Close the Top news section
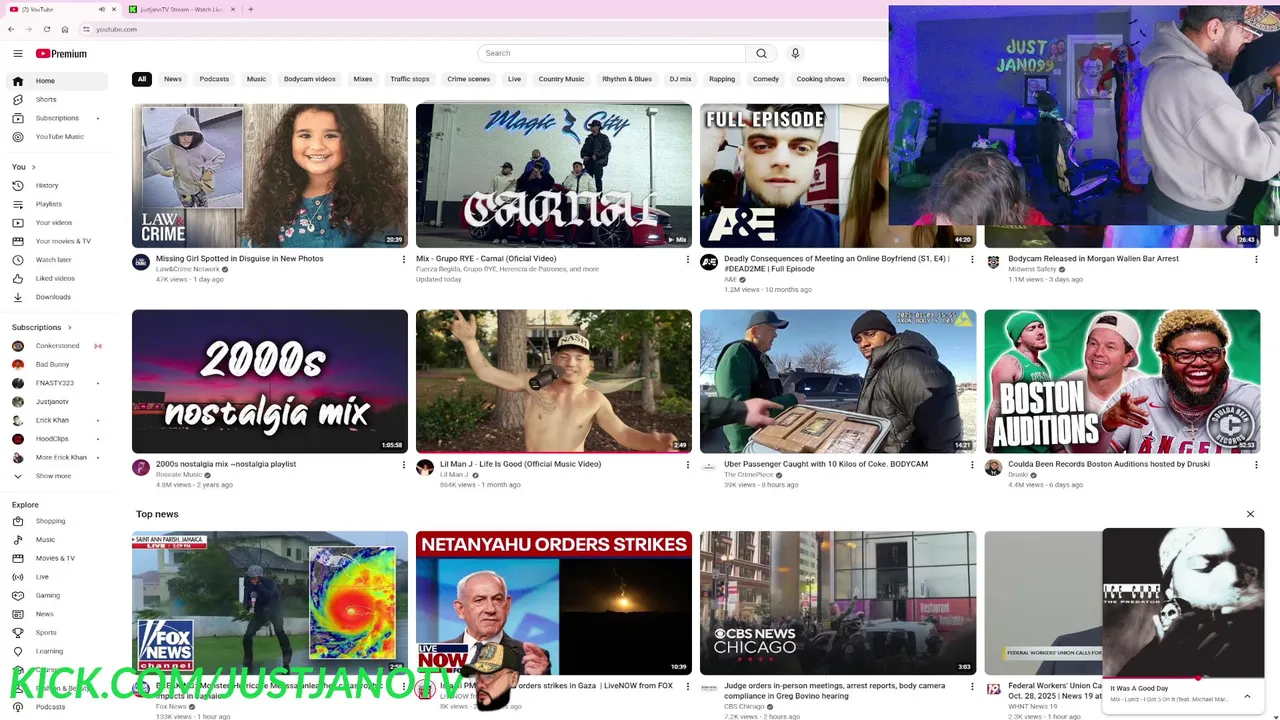The image size is (1280, 720). pyautogui.click(x=1250, y=514)
